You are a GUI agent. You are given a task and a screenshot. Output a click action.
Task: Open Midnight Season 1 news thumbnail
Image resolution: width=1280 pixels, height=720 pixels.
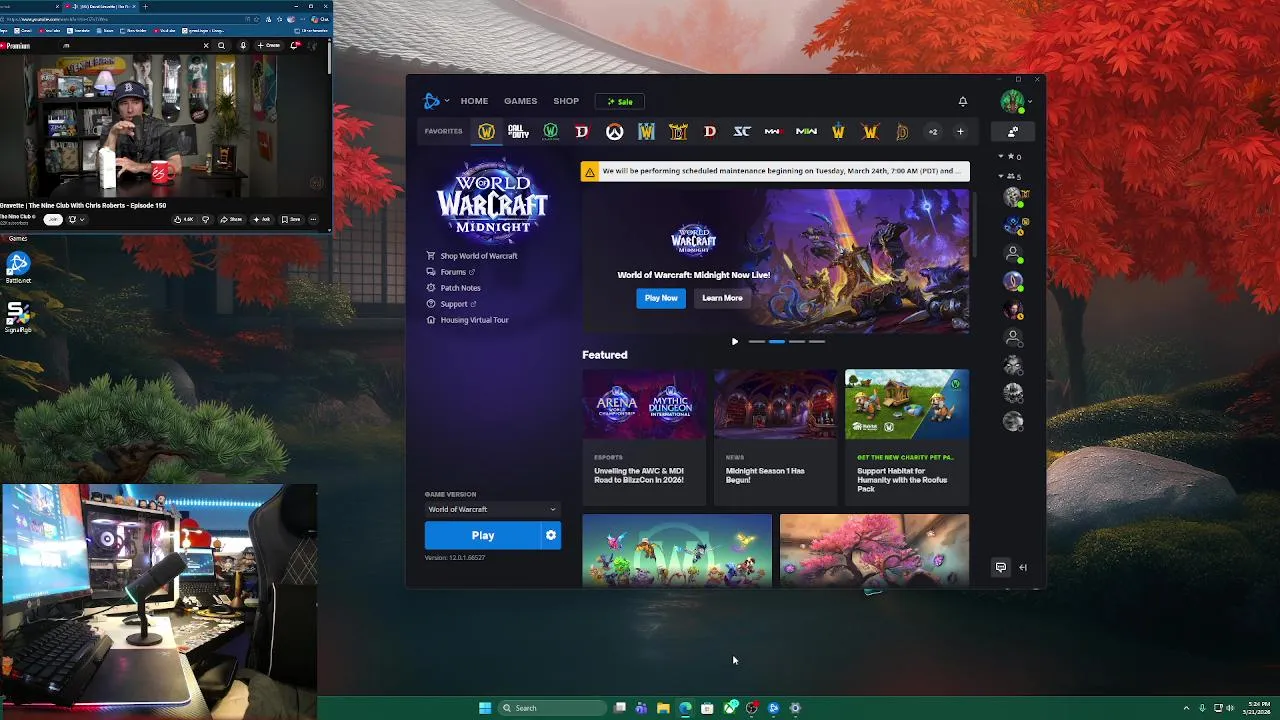coord(775,405)
